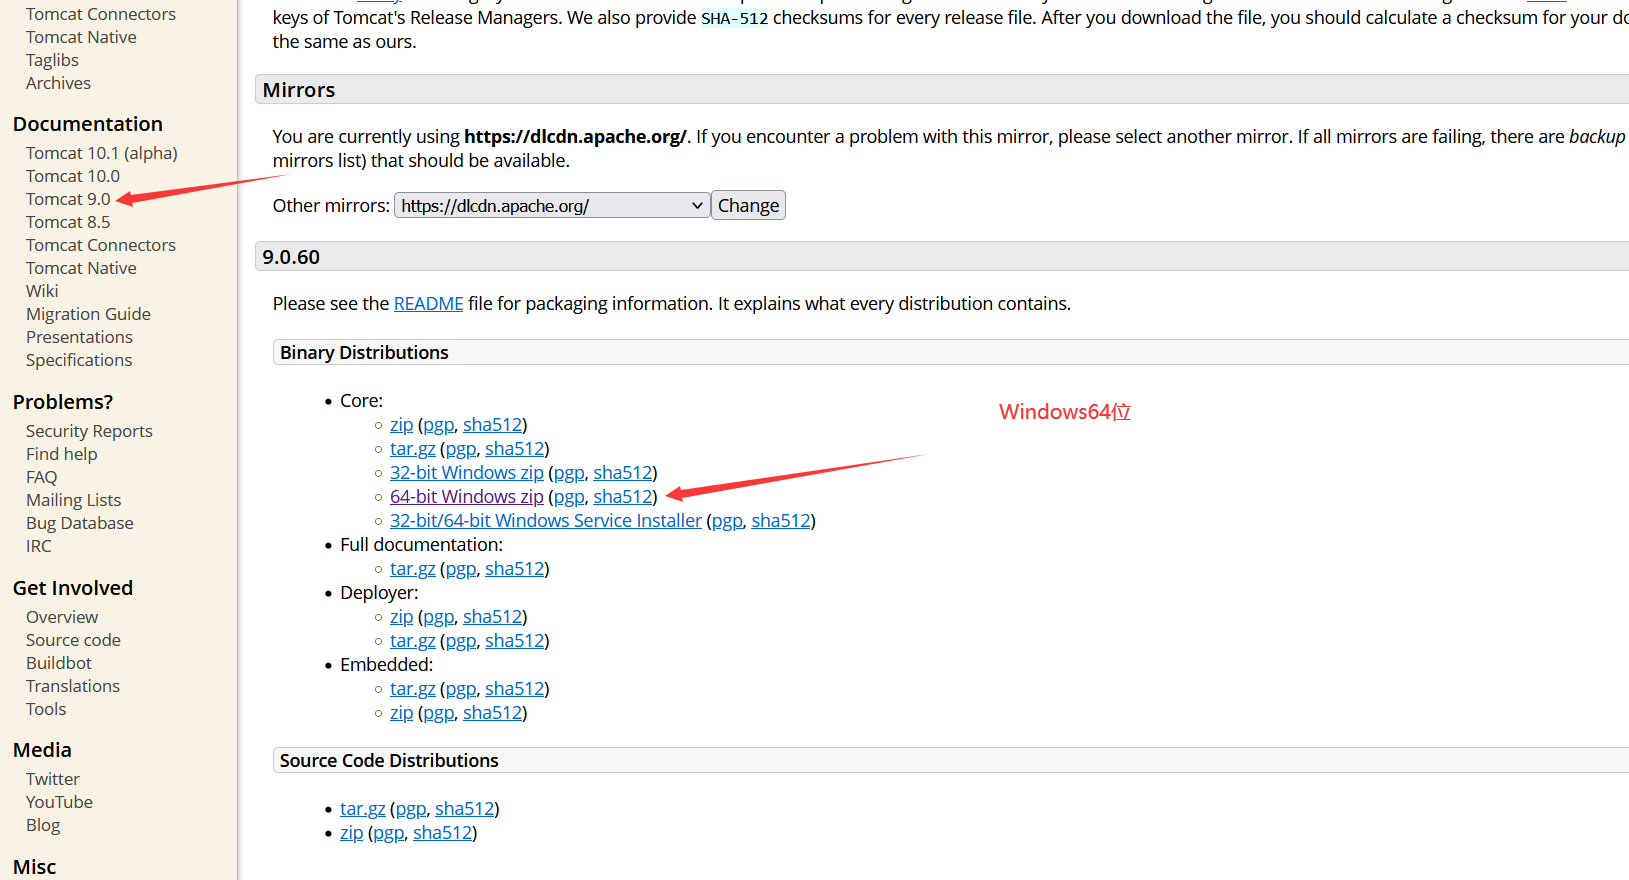
Task: Open the Taglibs download link
Action: [x=52, y=60]
